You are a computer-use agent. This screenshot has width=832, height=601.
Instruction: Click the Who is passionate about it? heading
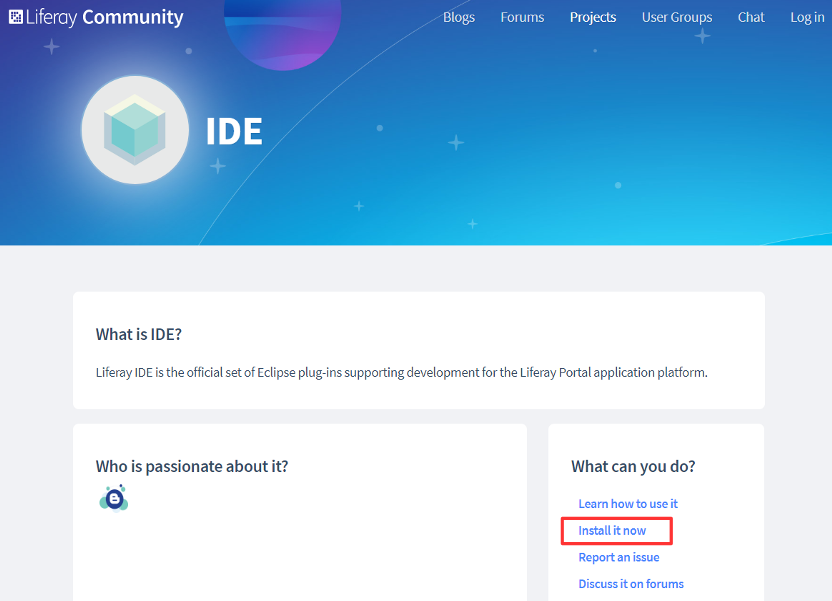tap(192, 466)
